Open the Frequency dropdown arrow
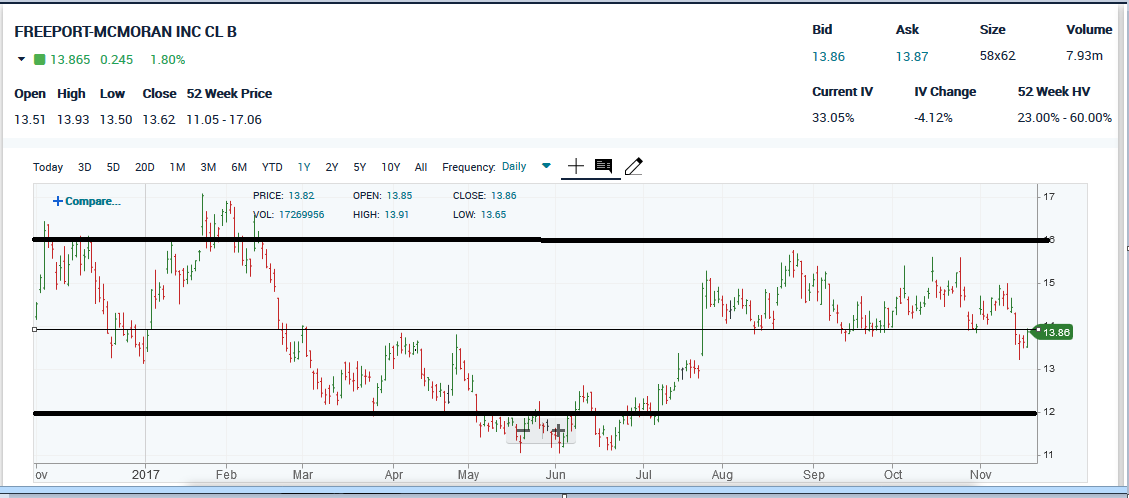 (546, 166)
